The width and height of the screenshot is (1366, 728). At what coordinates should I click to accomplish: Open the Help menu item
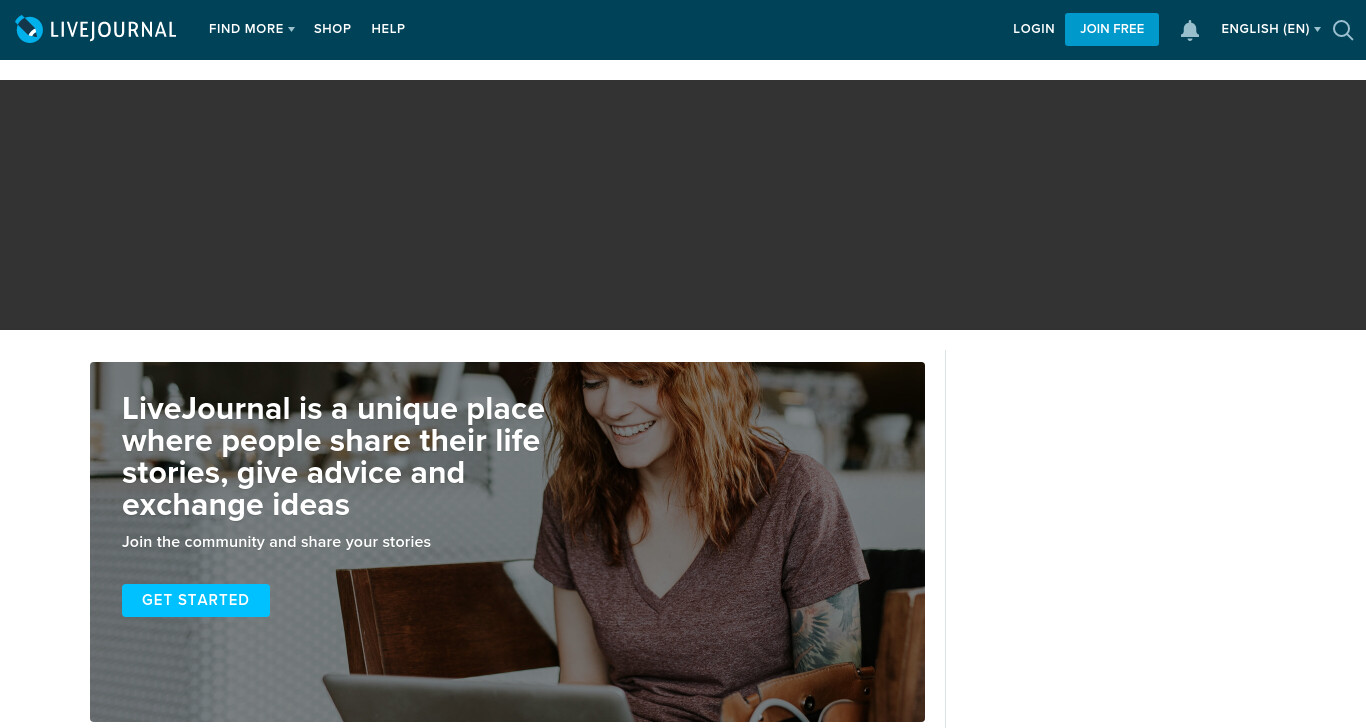(x=388, y=29)
